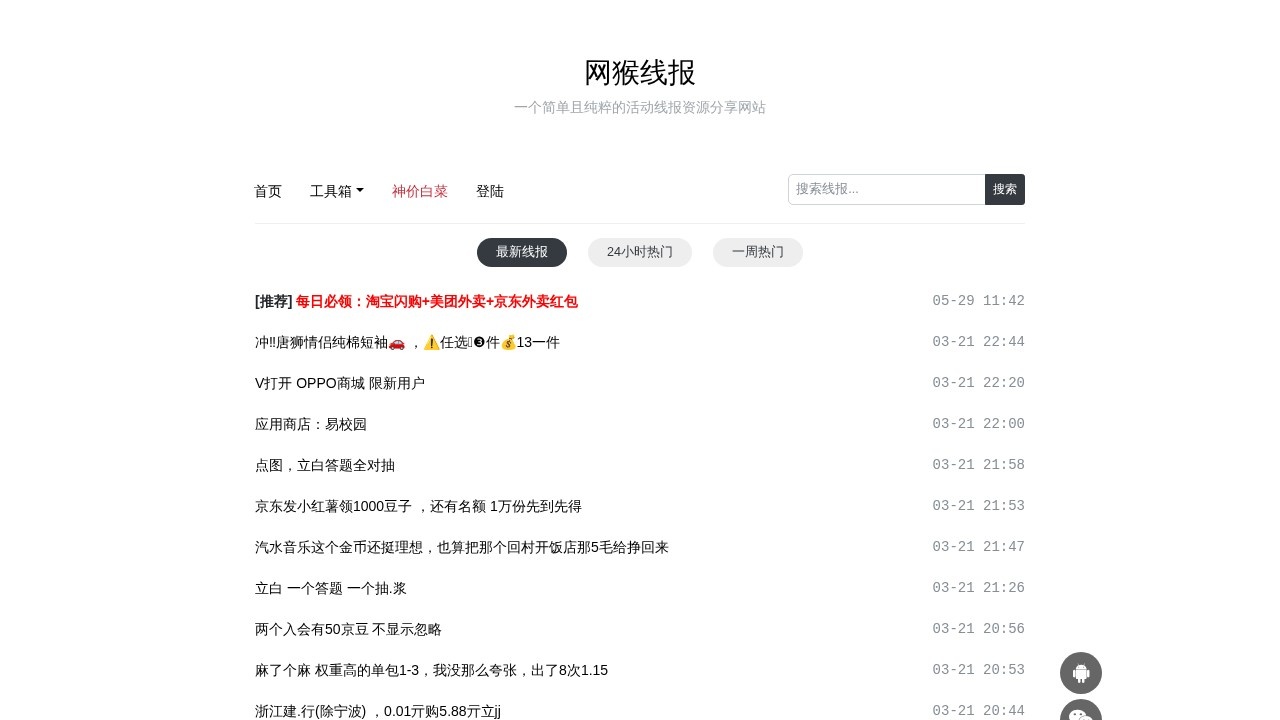Open the 汽水音乐金币 post

tap(461, 547)
